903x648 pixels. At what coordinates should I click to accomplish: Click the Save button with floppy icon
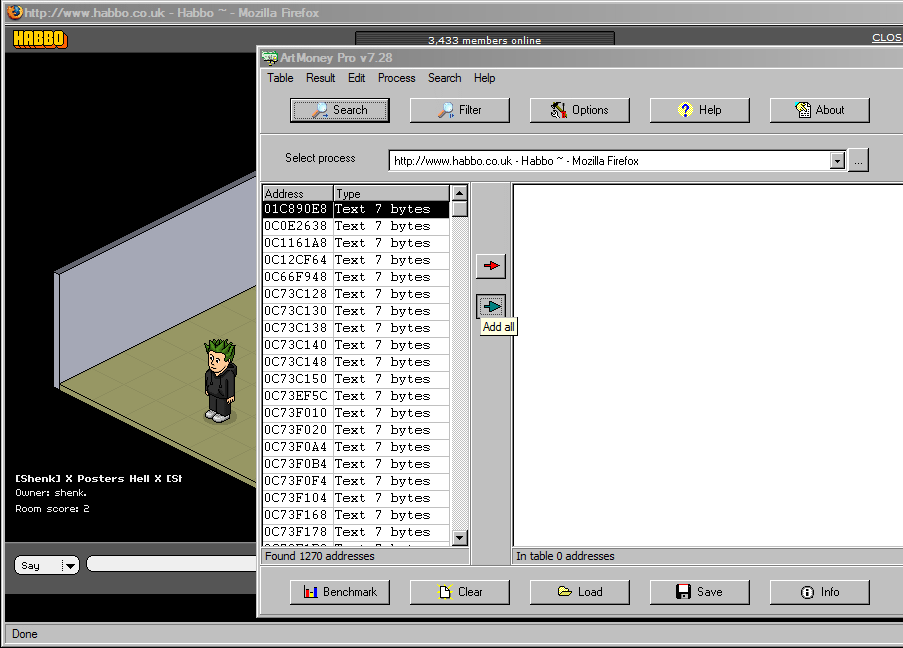point(700,592)
